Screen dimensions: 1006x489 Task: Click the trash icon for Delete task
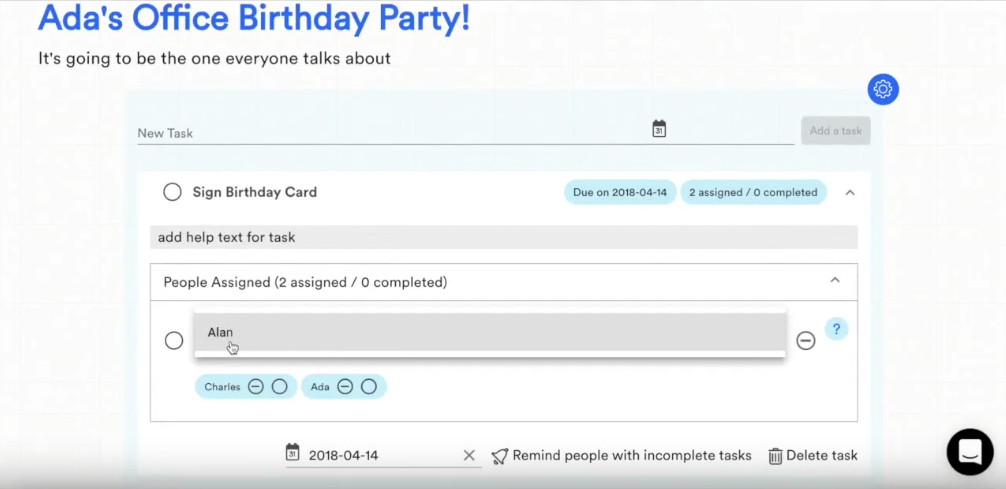[x=775, y=456]
